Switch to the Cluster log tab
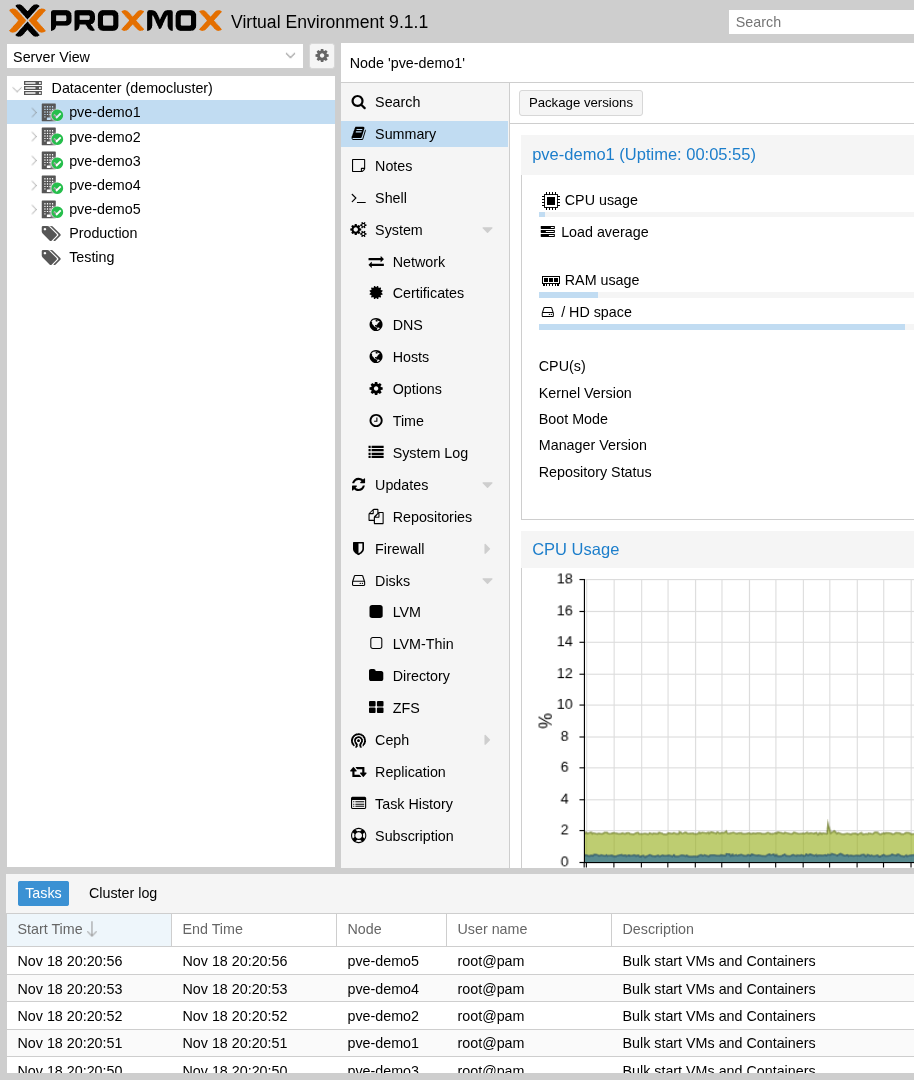 click(x=122, y=893)
